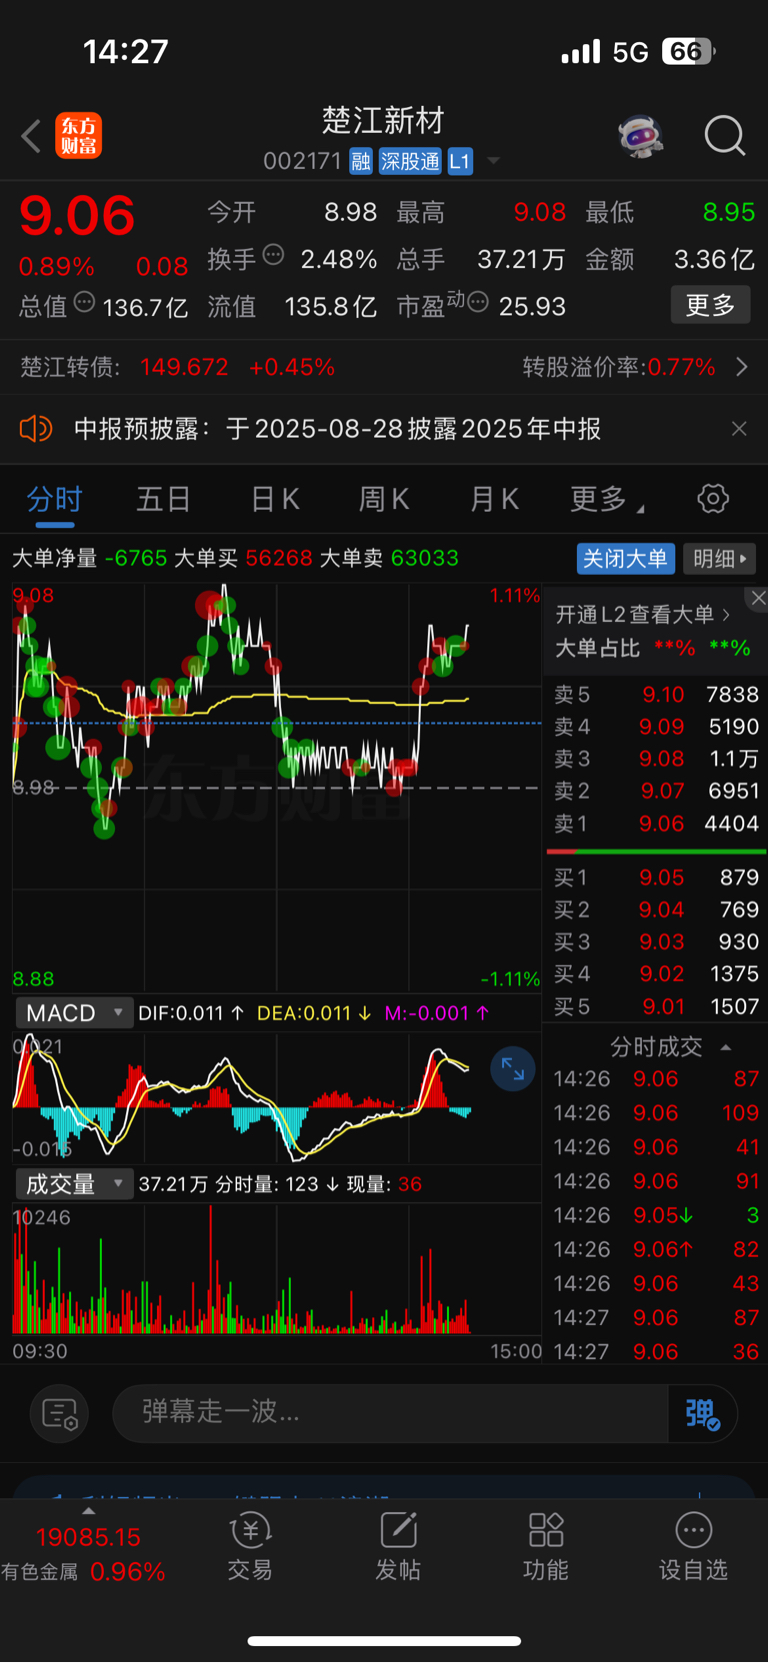Tap 市盈 info smiley icon
This screenshot has width=768, height=1663.
[x=478, y=301]
